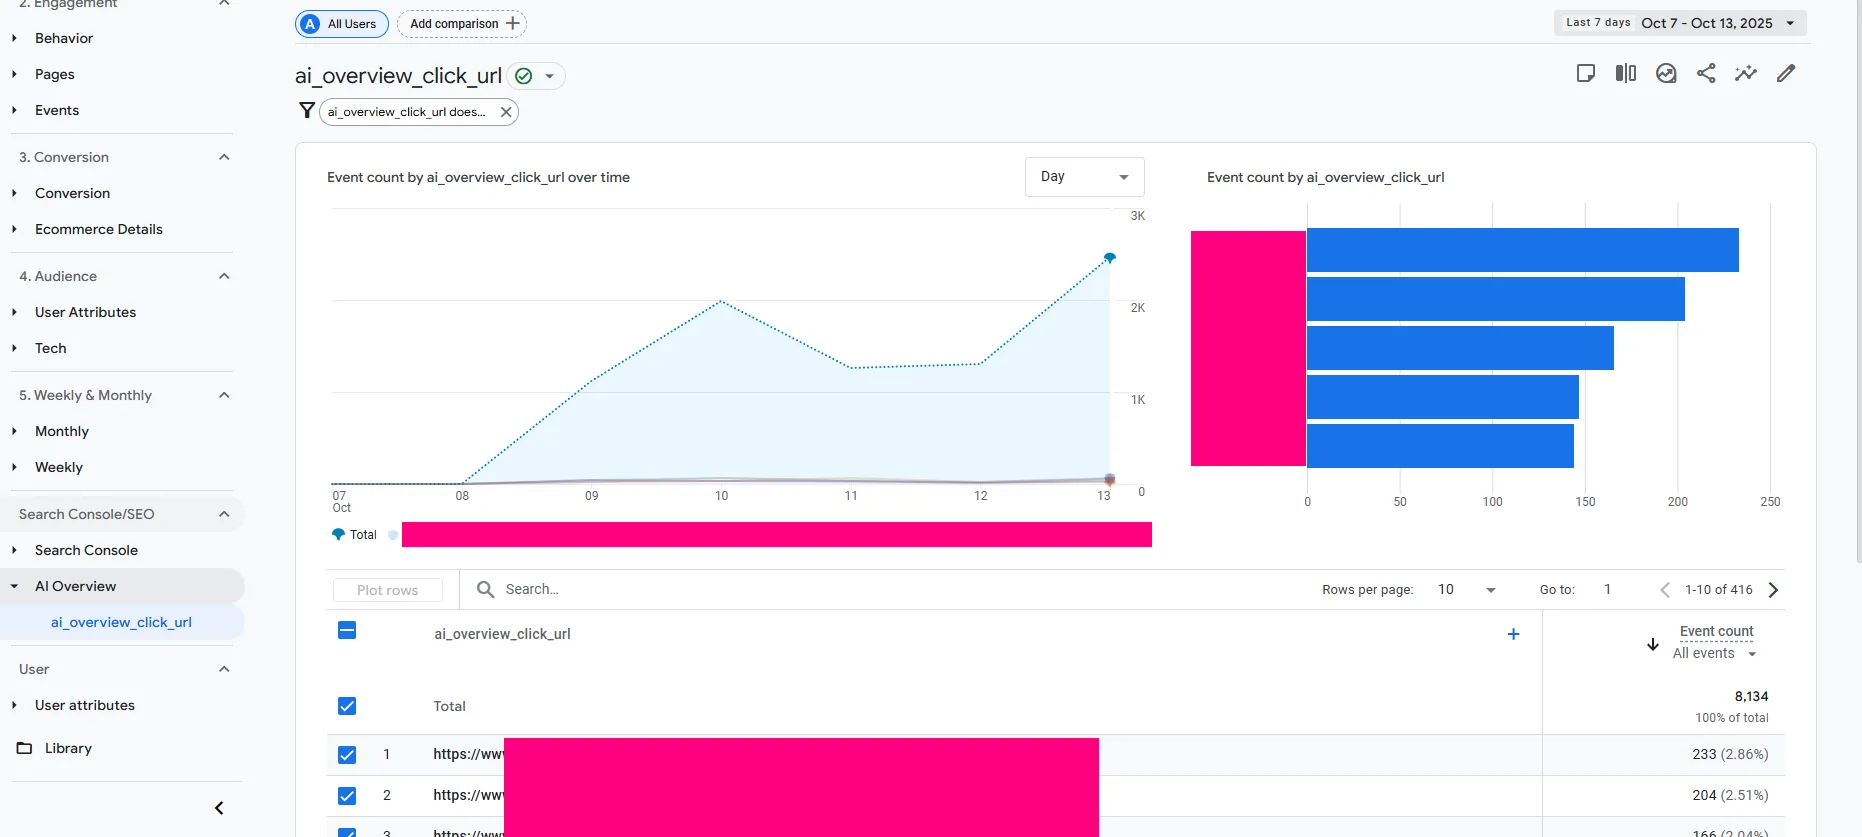Uncheck the checkbox for row 1
Viewport: 1862px width, 837px height.
347,755
